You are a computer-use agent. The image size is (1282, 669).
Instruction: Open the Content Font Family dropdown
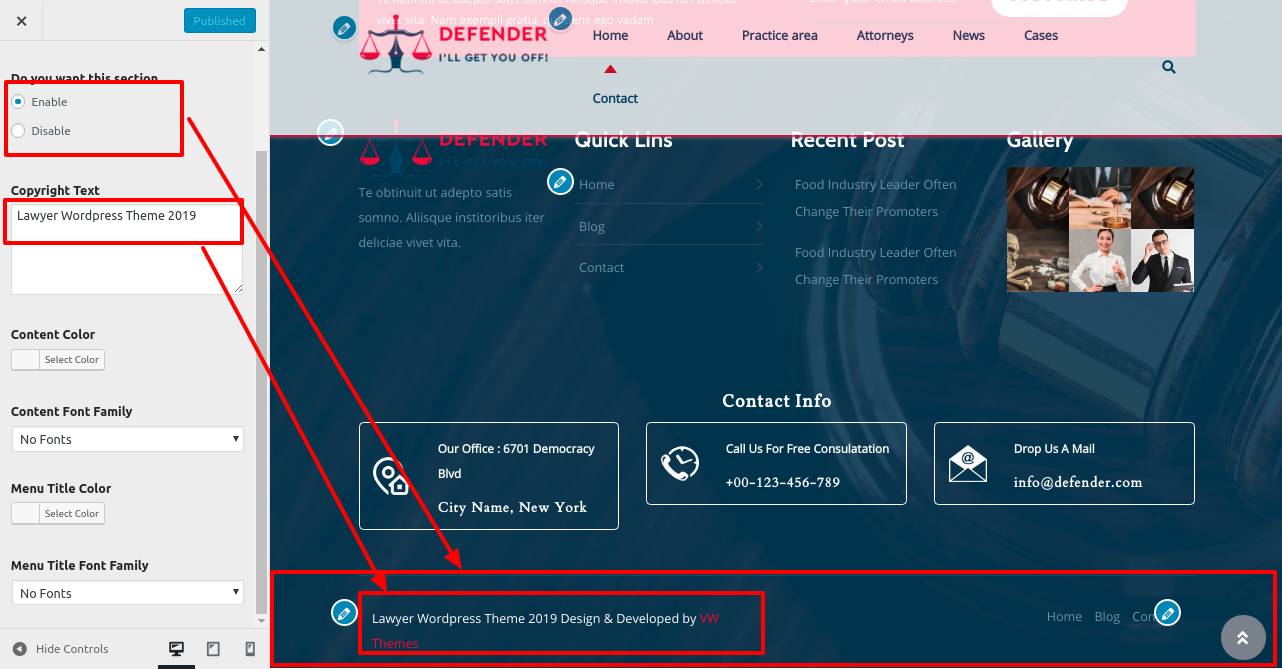[127, 439]
